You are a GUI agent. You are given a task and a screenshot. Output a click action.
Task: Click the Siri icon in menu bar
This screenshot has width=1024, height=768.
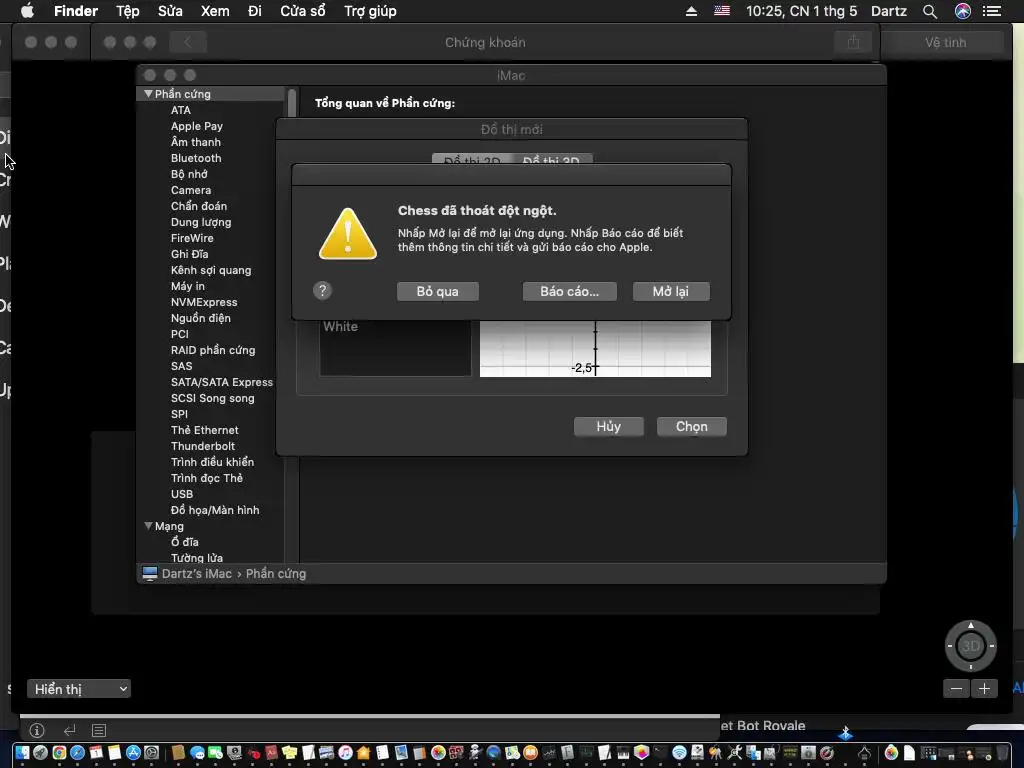pyautogui.click(x=963, y=11)
